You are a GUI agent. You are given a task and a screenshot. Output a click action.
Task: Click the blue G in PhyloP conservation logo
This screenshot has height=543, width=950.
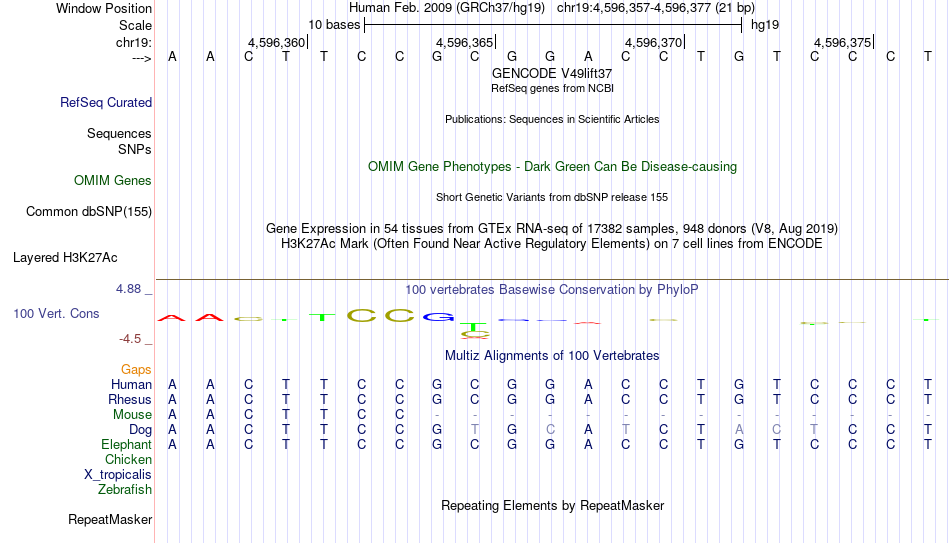(439, 316)
